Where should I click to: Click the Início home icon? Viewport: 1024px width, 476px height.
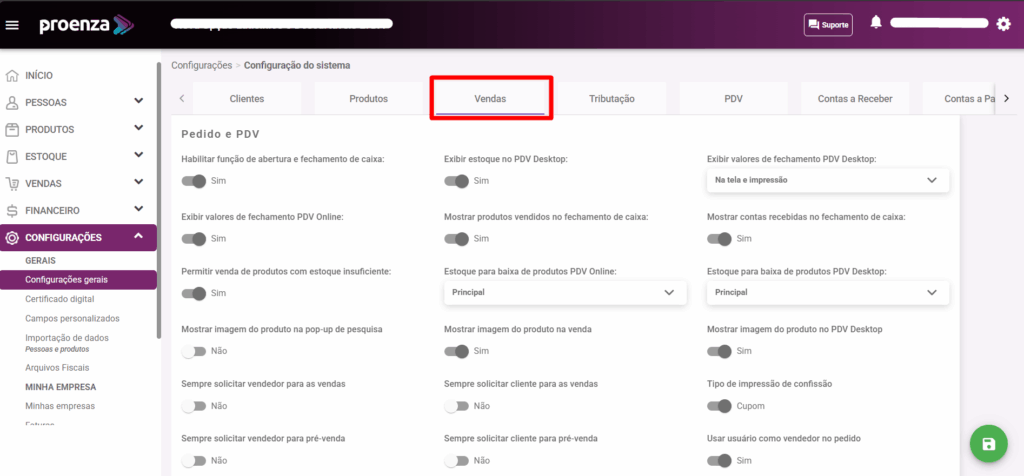click(x=12, y=75)
